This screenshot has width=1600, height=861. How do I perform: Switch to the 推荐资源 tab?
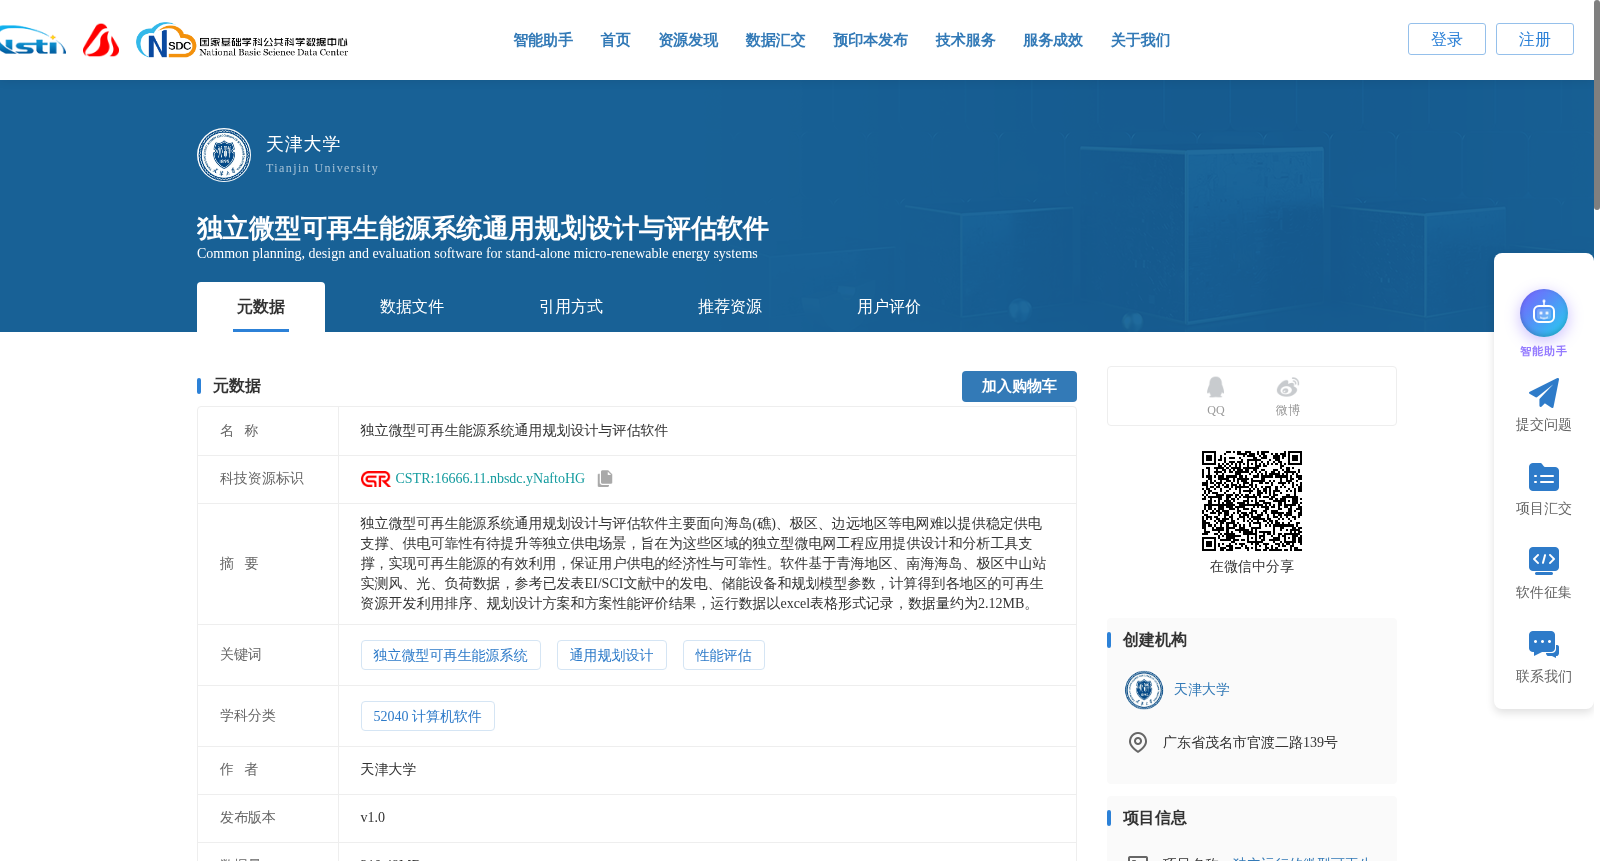click(x=730, y=307)
